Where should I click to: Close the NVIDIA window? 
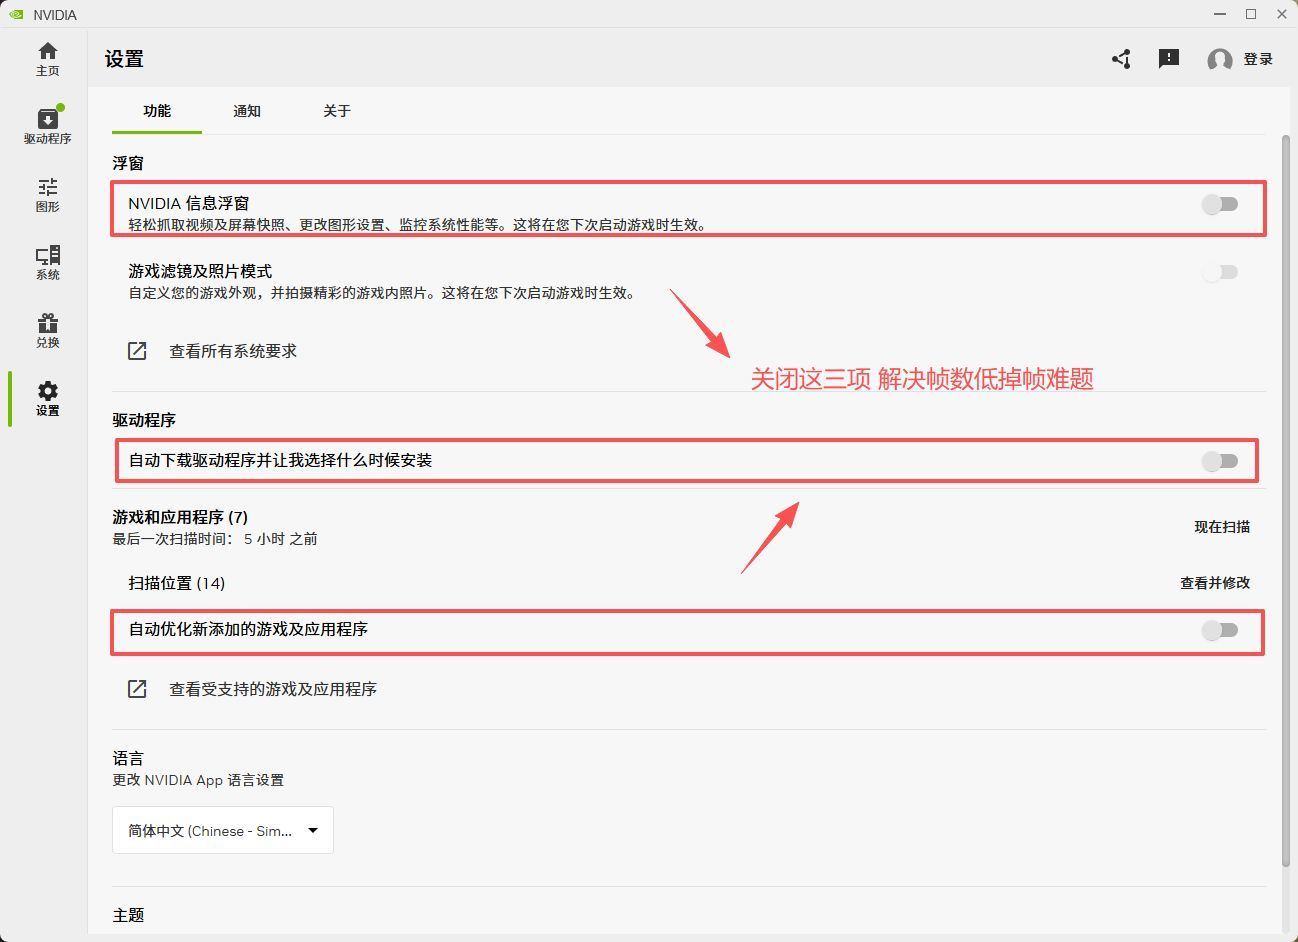coord(1282,14)
